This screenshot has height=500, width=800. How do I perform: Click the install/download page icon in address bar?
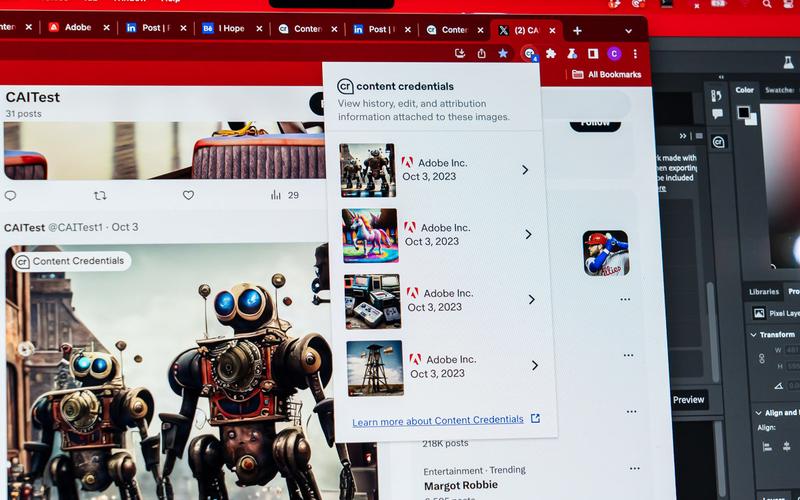(x=460, y=53)
